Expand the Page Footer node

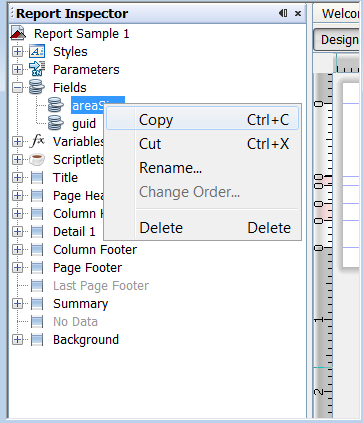point(18,268)
